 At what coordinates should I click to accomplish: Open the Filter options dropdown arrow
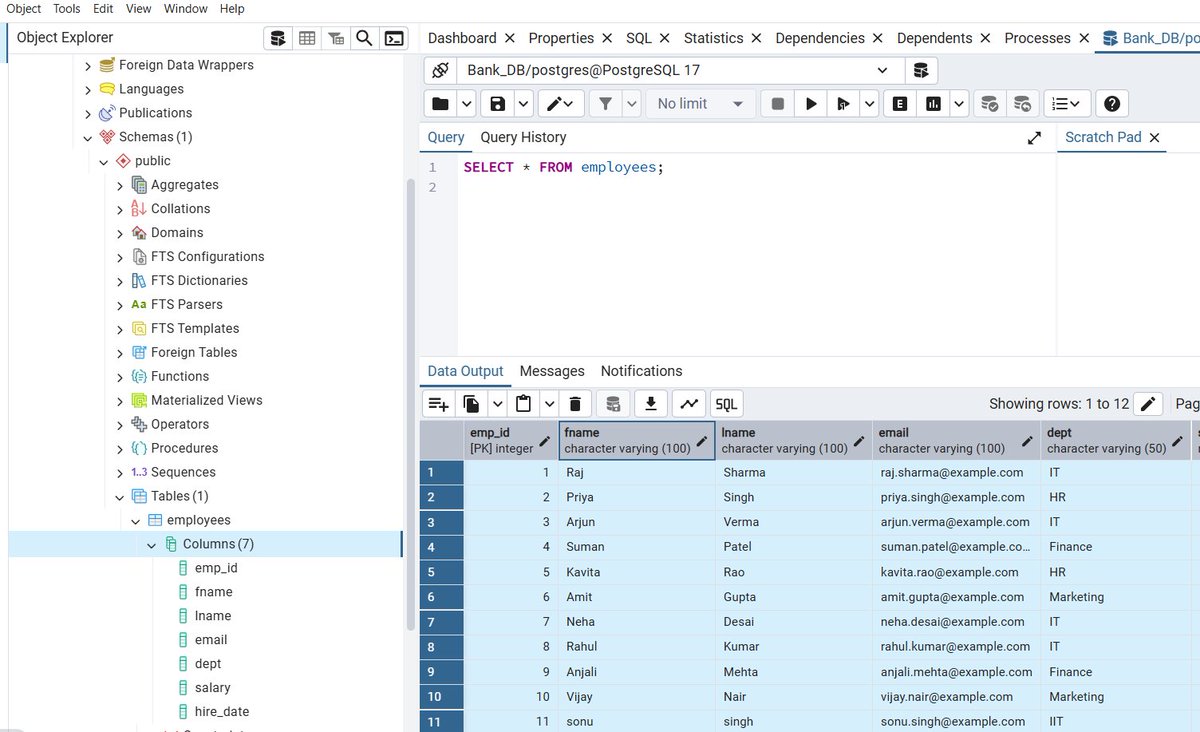(x=631, y=103)
